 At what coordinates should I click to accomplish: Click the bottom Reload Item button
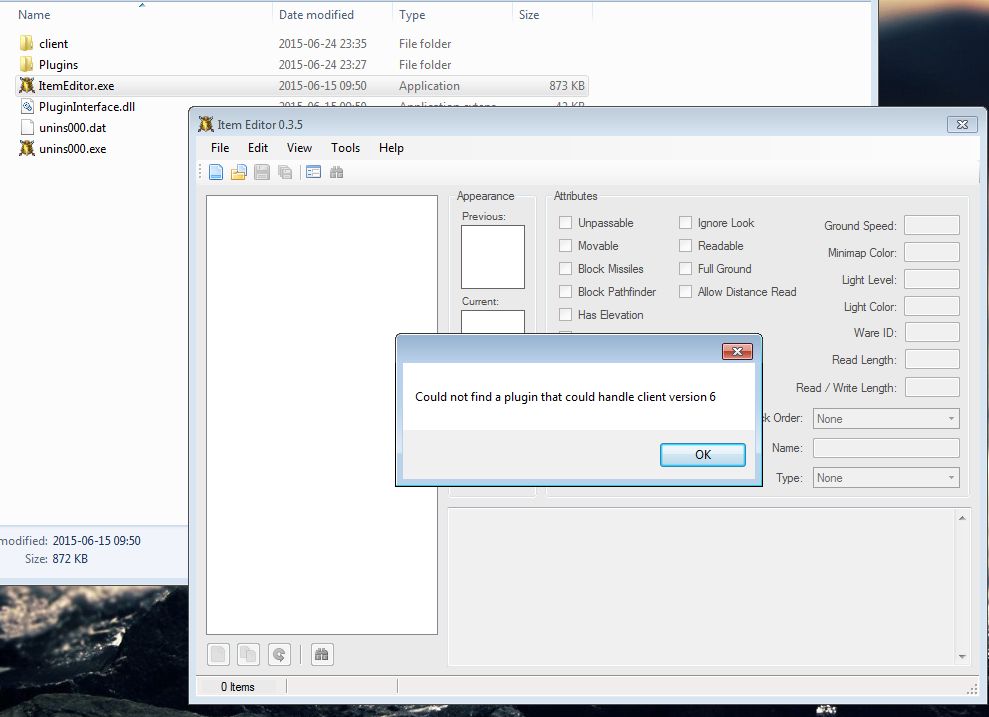point(279,655)
